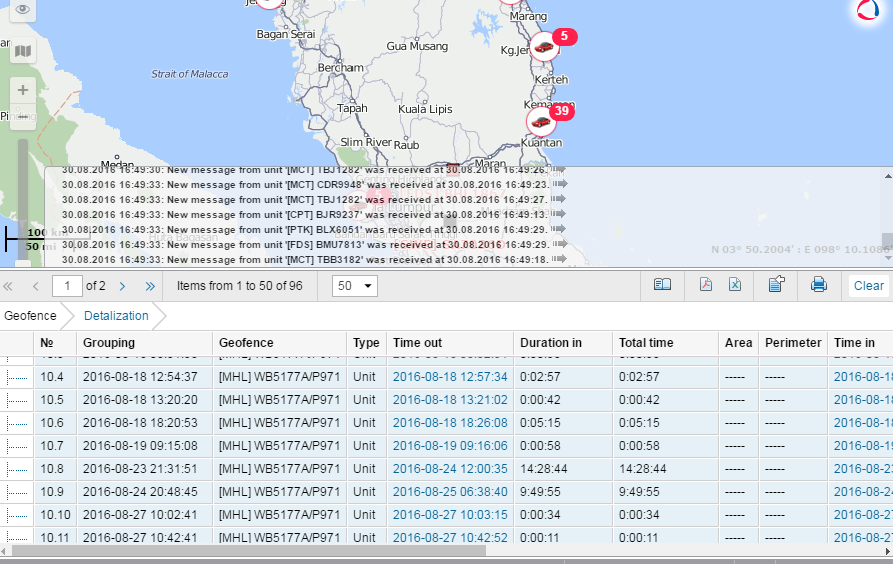Switch to the Geofence tab
The image size is (893, 564).
[x=30, y=316]
